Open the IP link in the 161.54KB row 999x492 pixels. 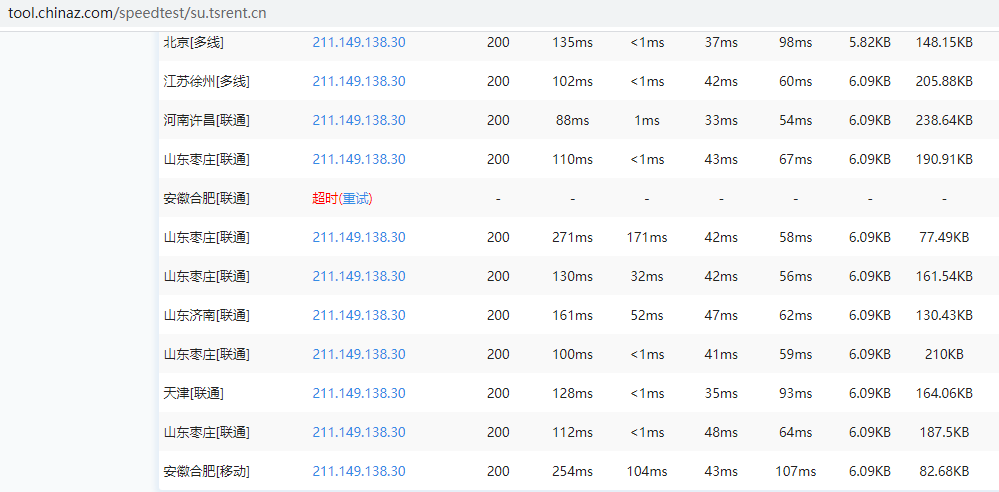359,276
